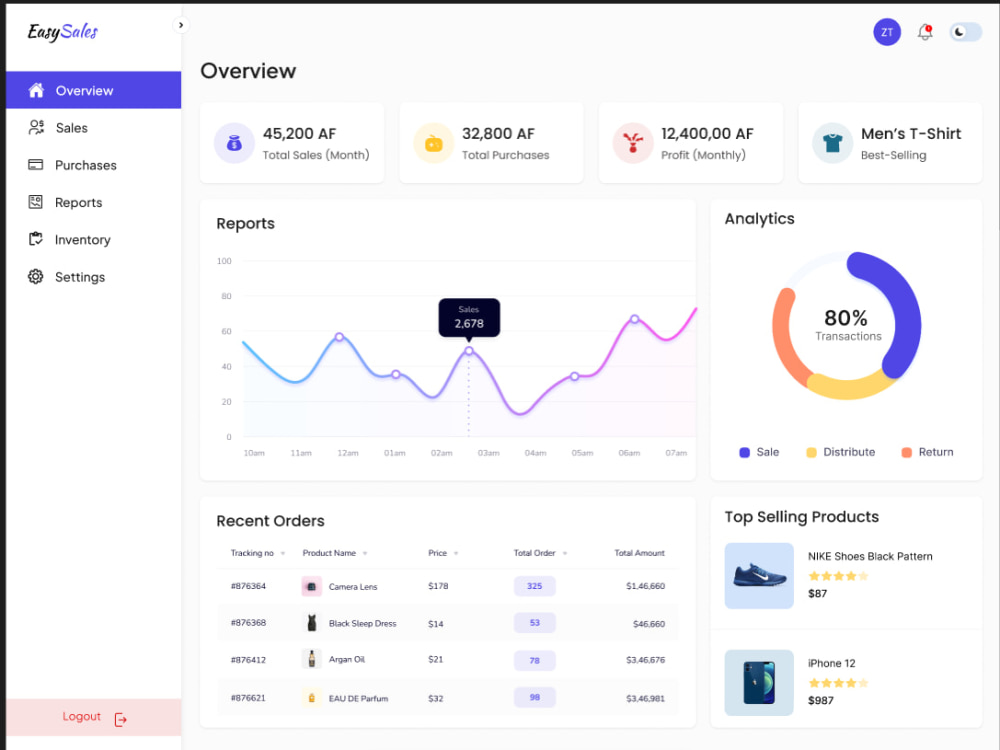Navigate to Reports in the sidebar
Image resolution: width=1000 pixels, height=750 pixels.
click(94, 202)
